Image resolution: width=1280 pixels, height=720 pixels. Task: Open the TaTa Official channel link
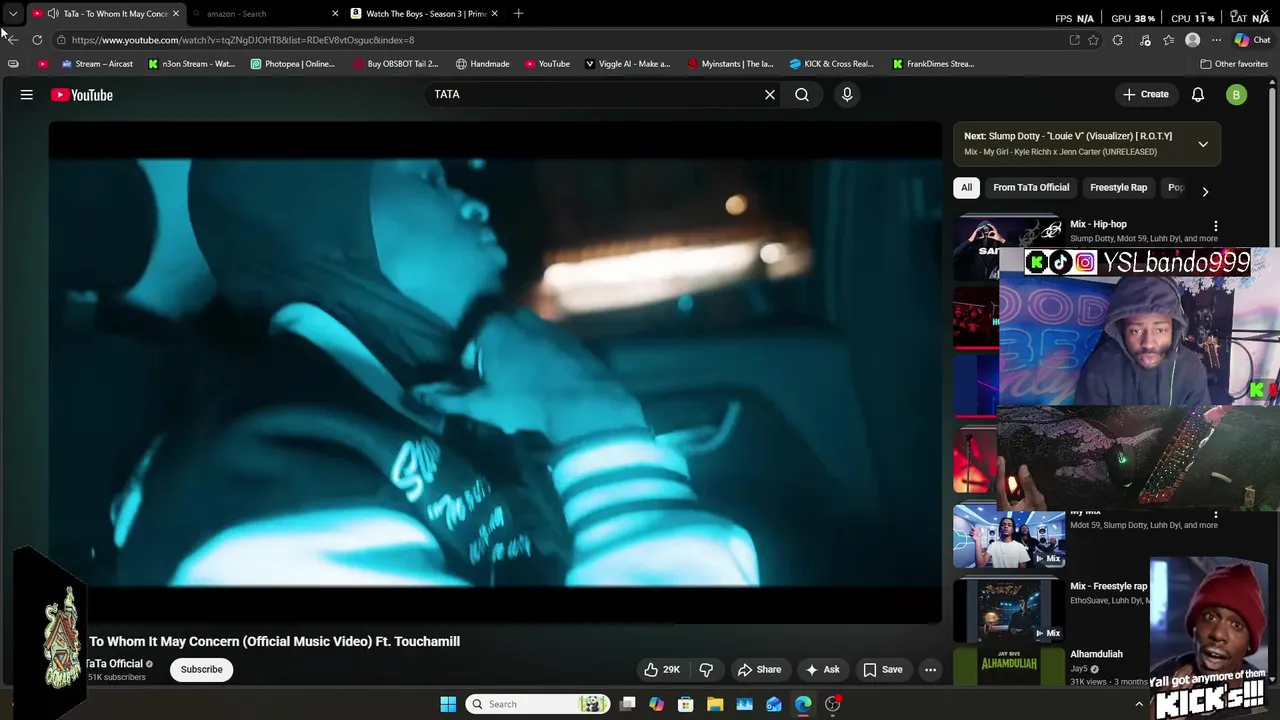pyautogui.click(x=114, y=664)
